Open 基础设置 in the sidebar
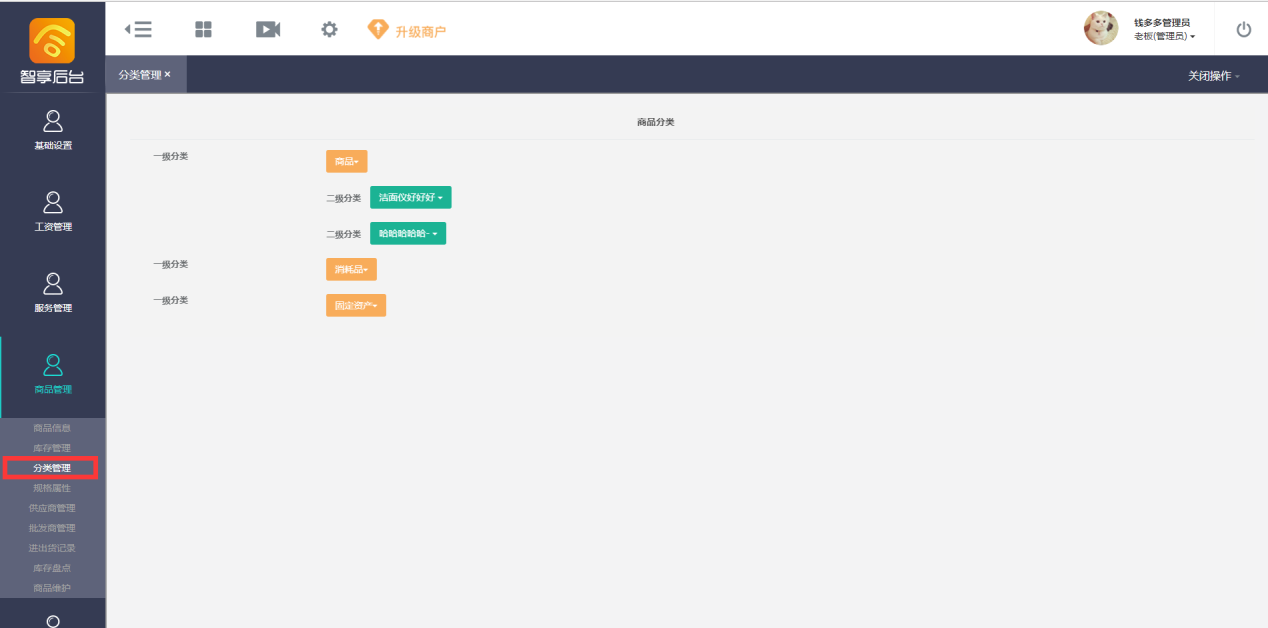This screenshot has width=1268, height=628. coord(53,131)
